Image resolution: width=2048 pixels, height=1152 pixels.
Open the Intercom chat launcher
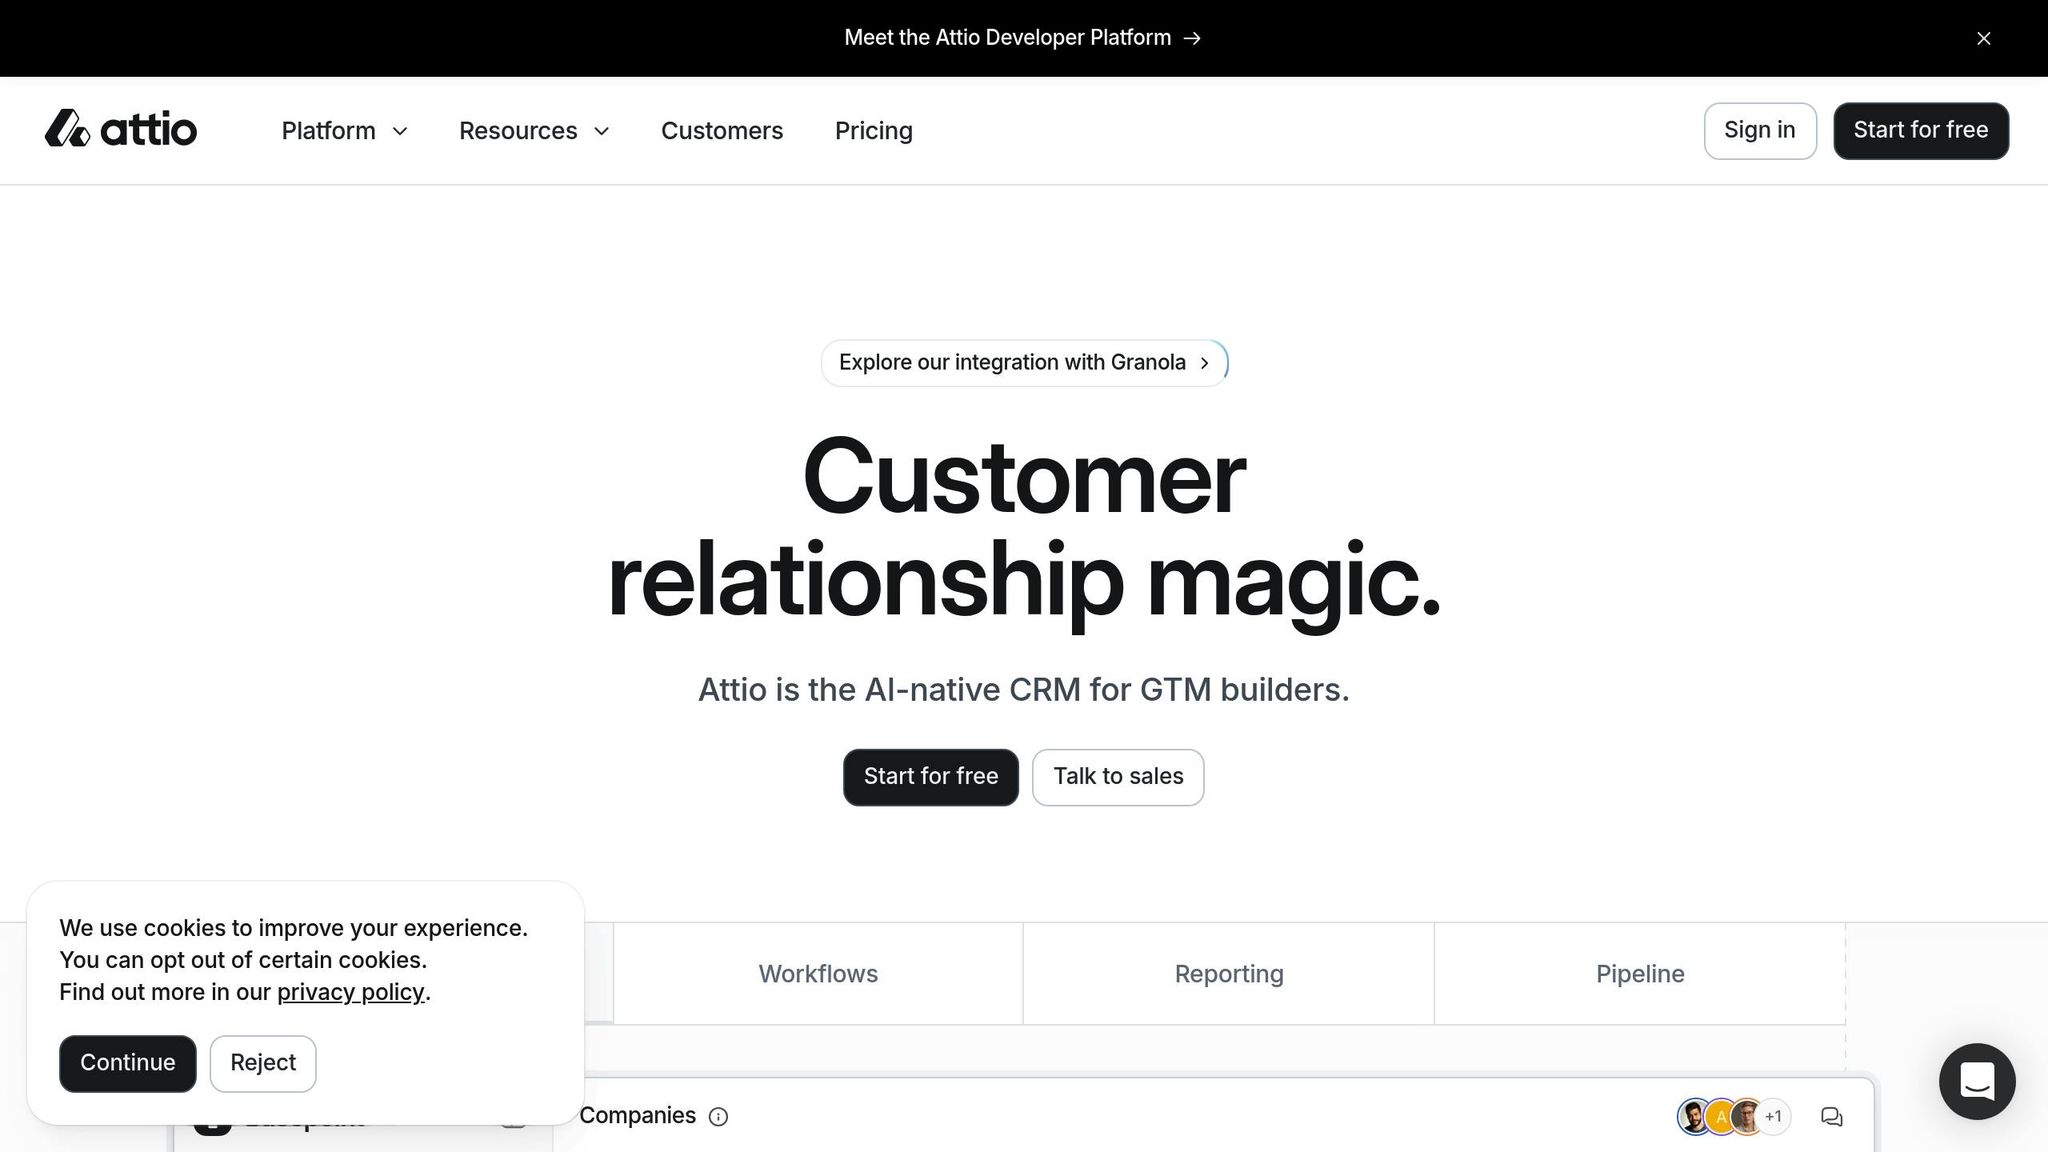[x=1977, y=1081]
